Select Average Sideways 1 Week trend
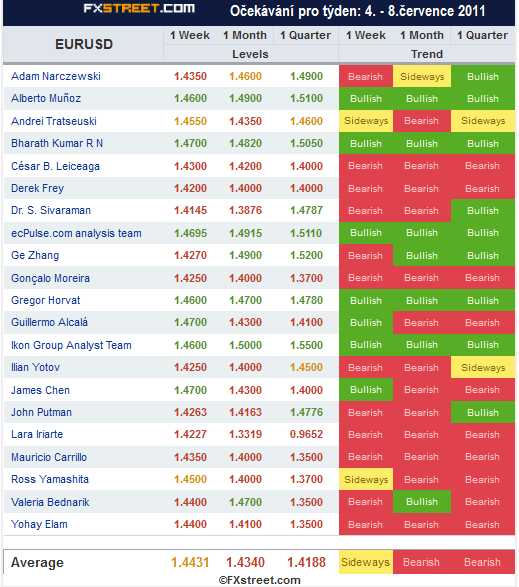 [x=366, y=562]
